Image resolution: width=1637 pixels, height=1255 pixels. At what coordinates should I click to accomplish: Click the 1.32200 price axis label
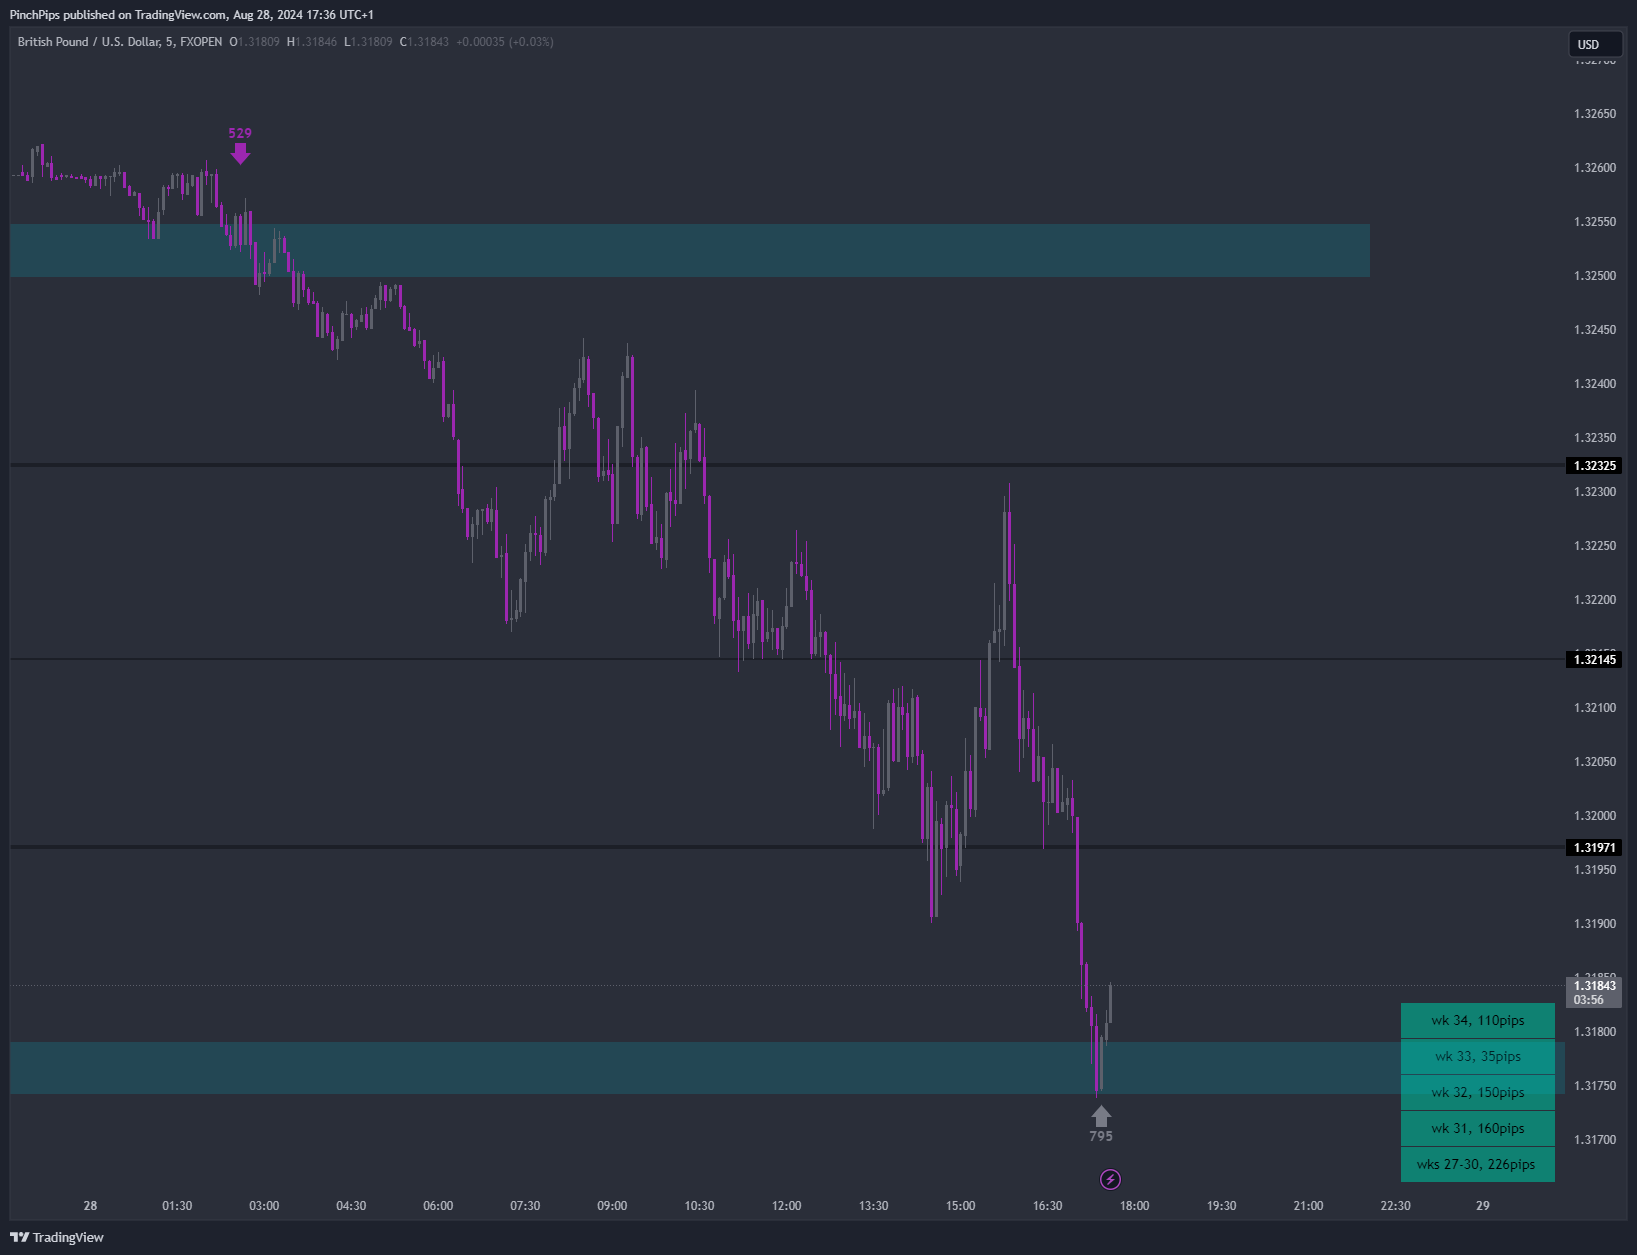[x=1595, y=600]
